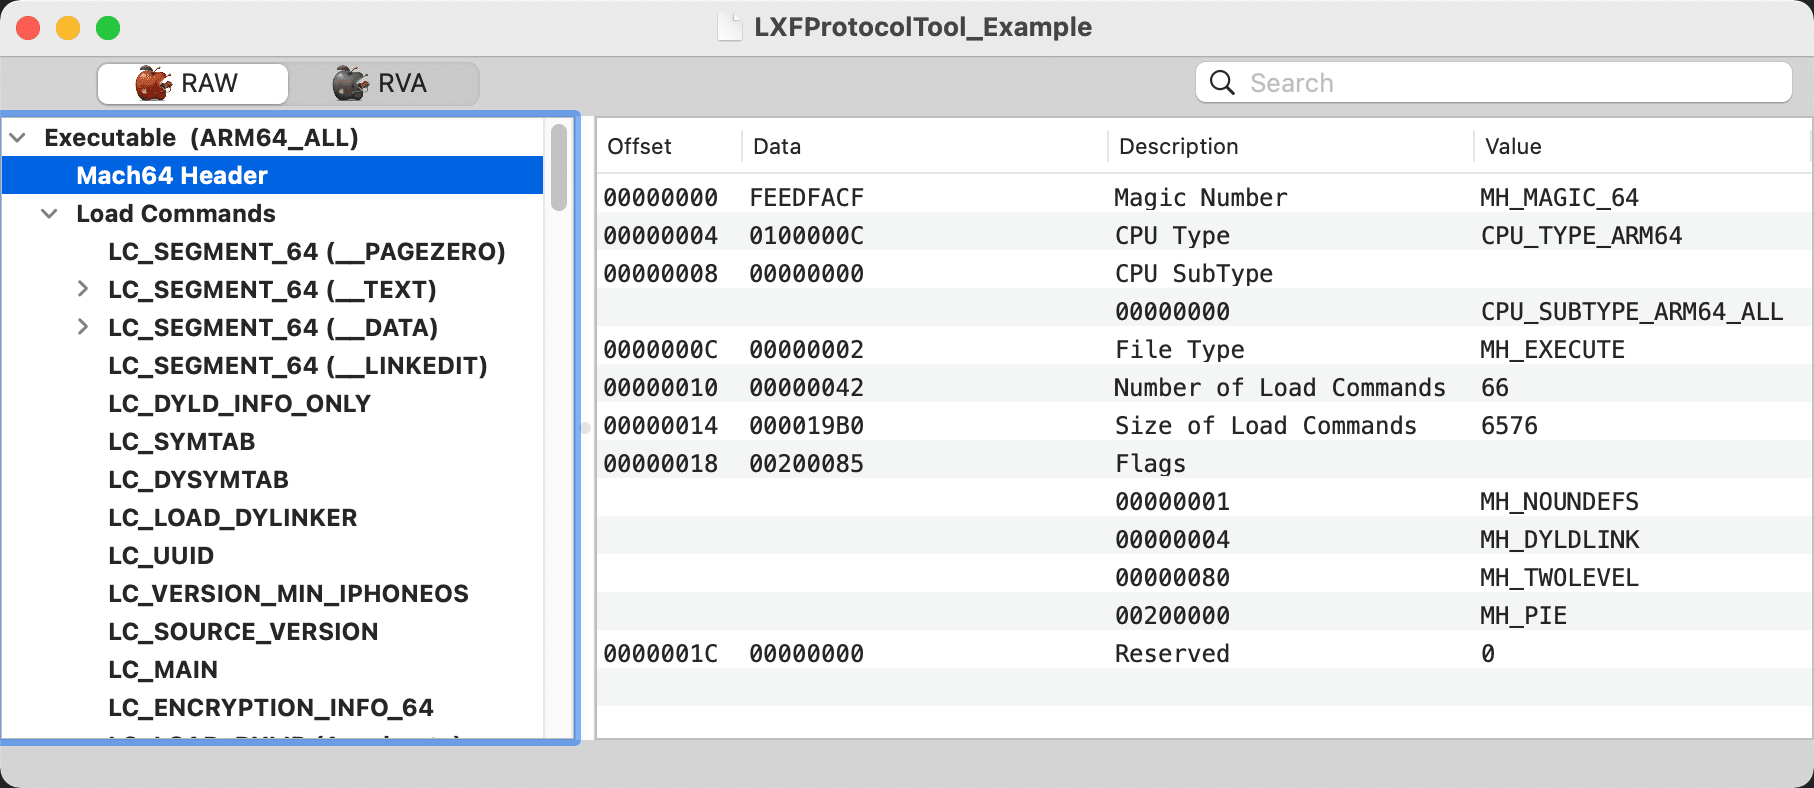Click MH_PIE flag value
Image resolution: width=1814 pixels, height=788 pixels.
[1523, 616]
